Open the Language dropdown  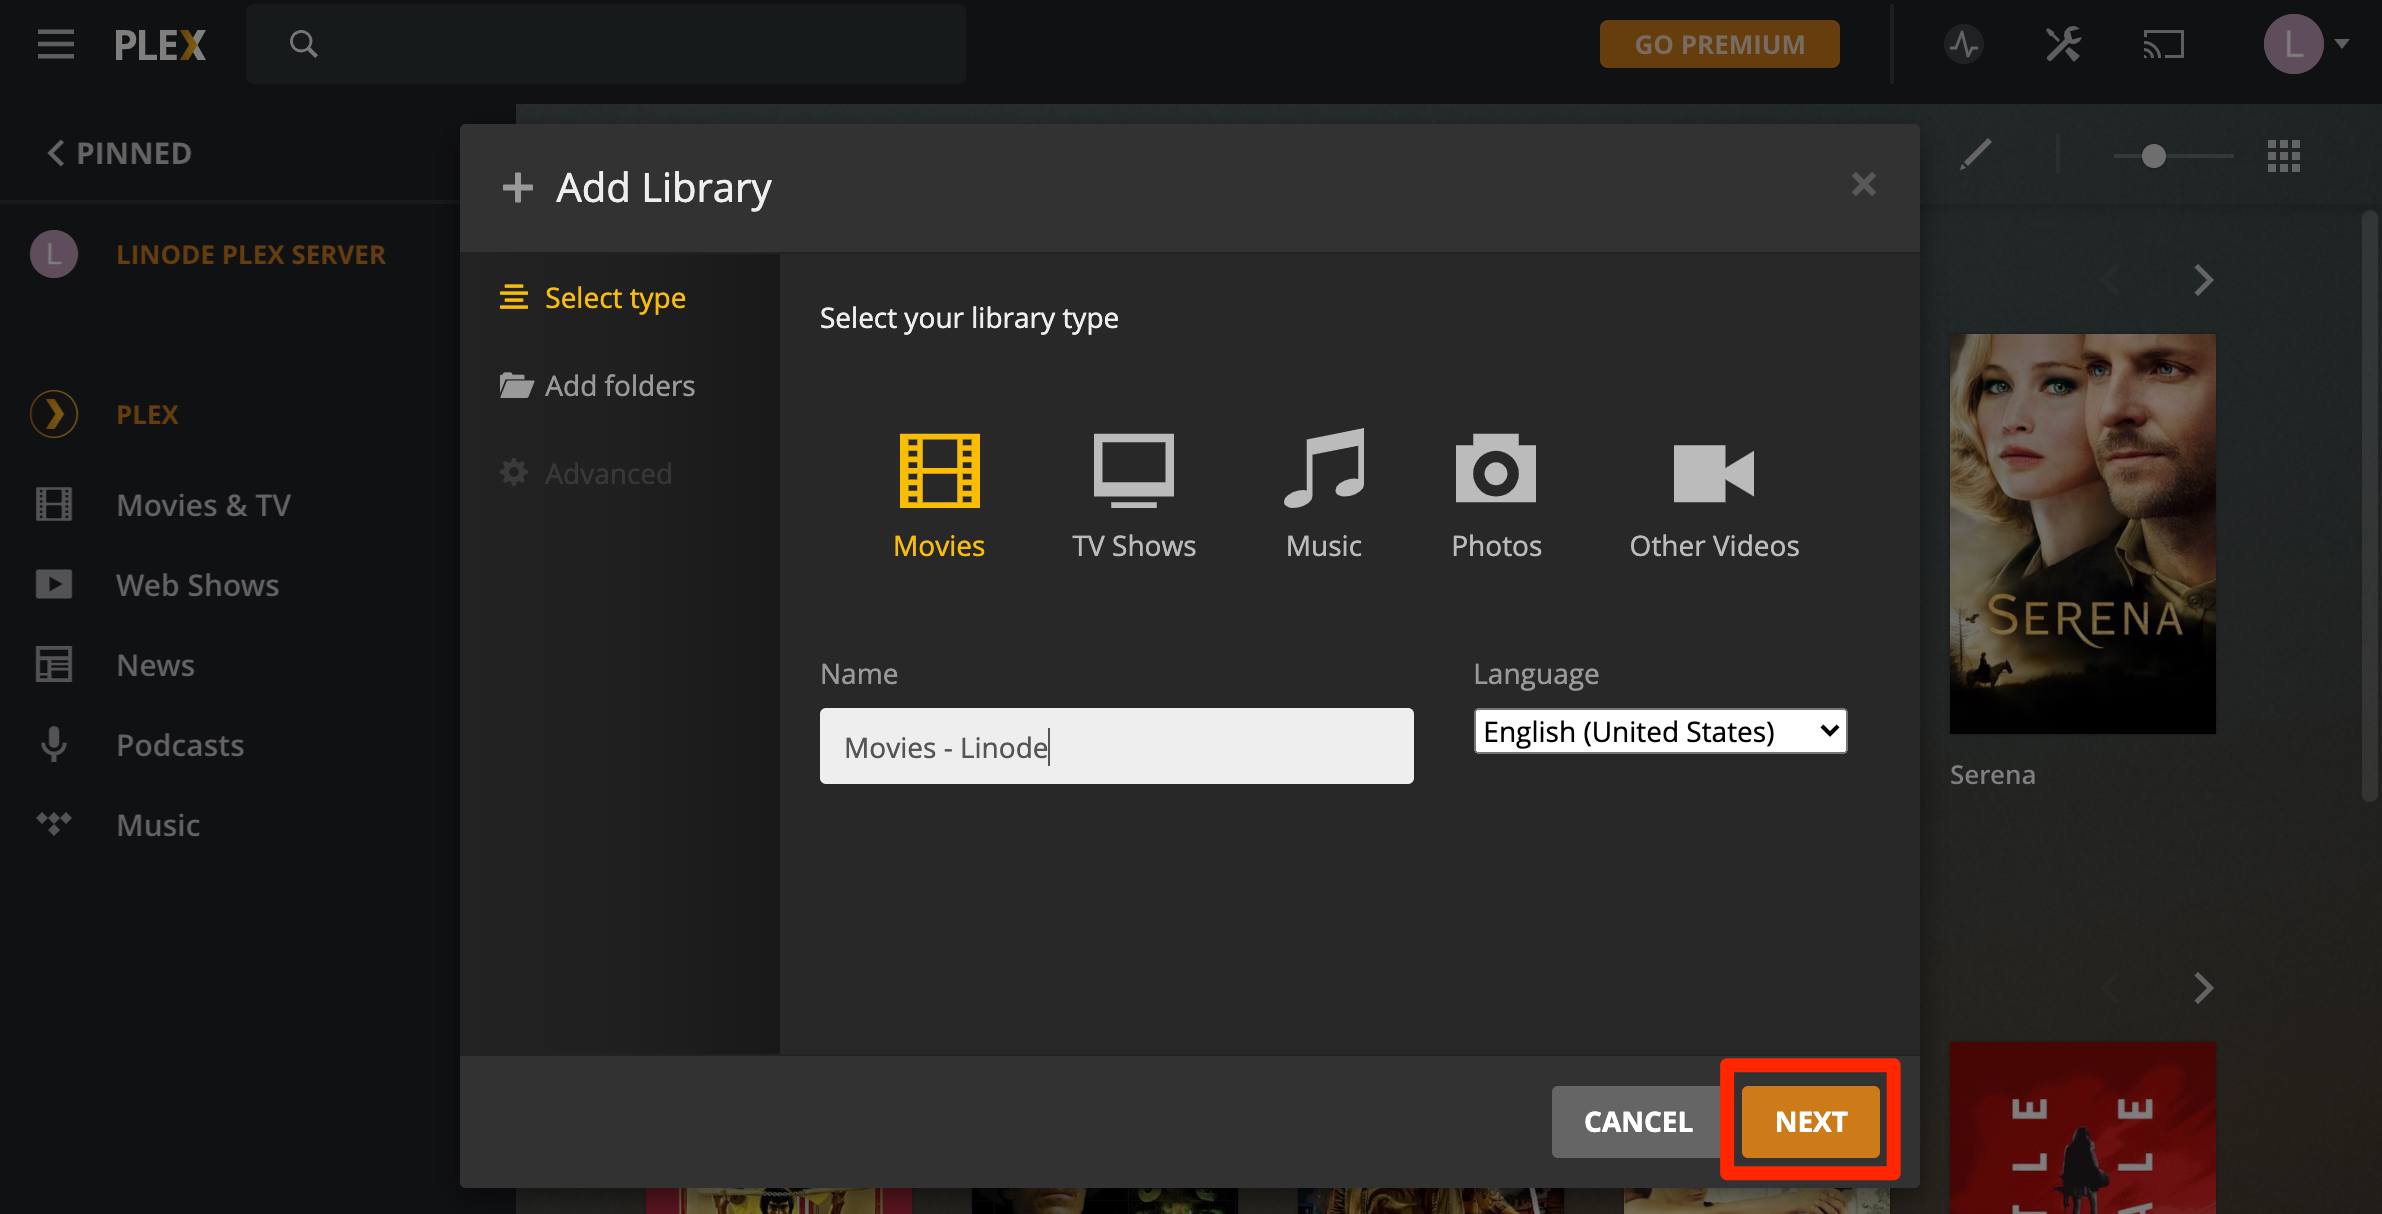coord(1659,731)
